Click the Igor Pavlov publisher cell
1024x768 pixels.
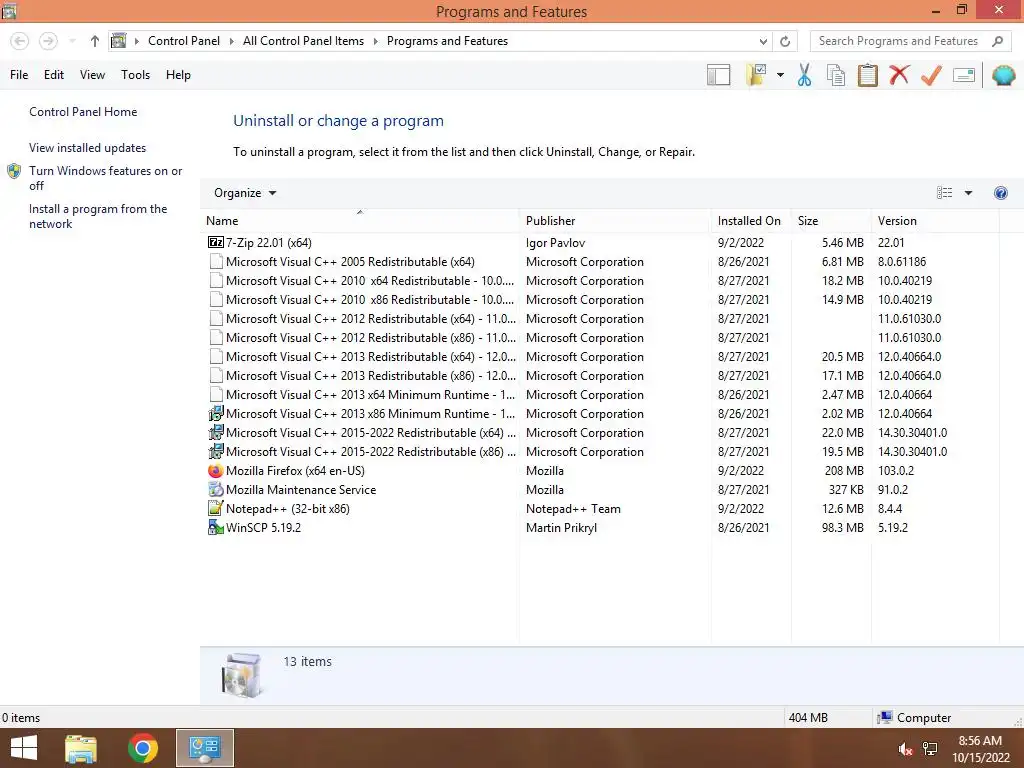point(555,243)
